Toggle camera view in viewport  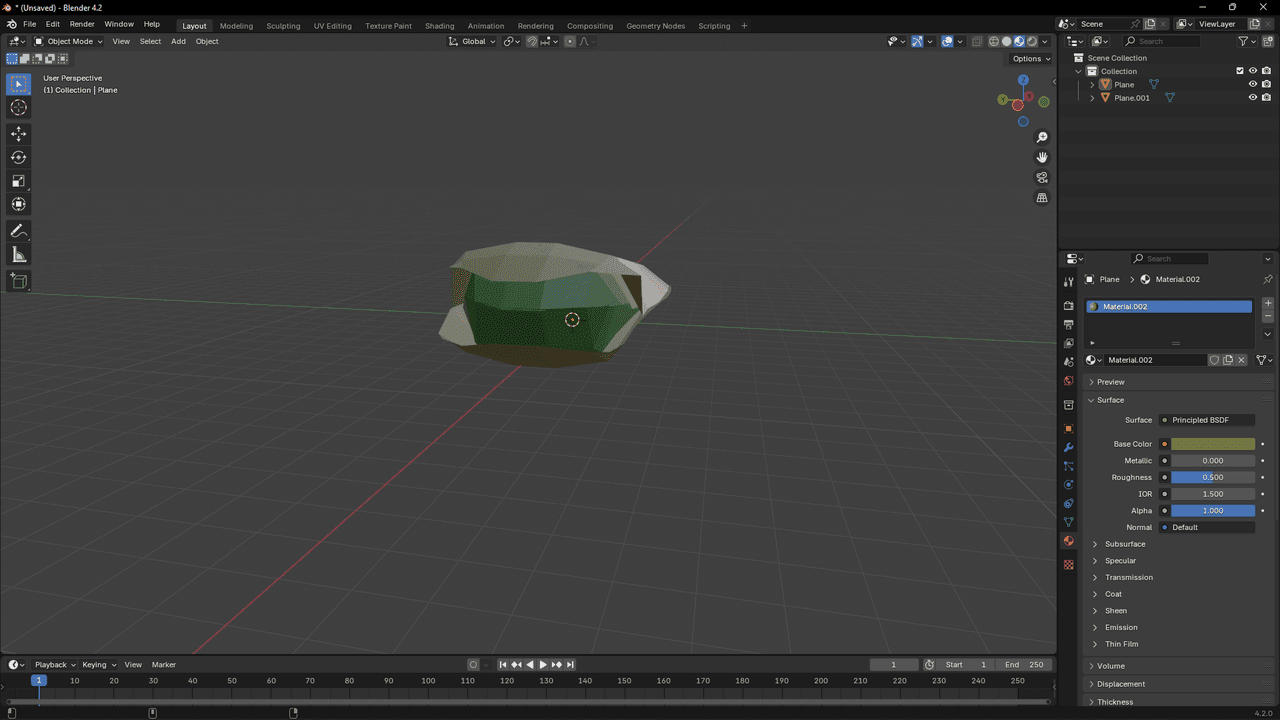(x=1042, y=178)
